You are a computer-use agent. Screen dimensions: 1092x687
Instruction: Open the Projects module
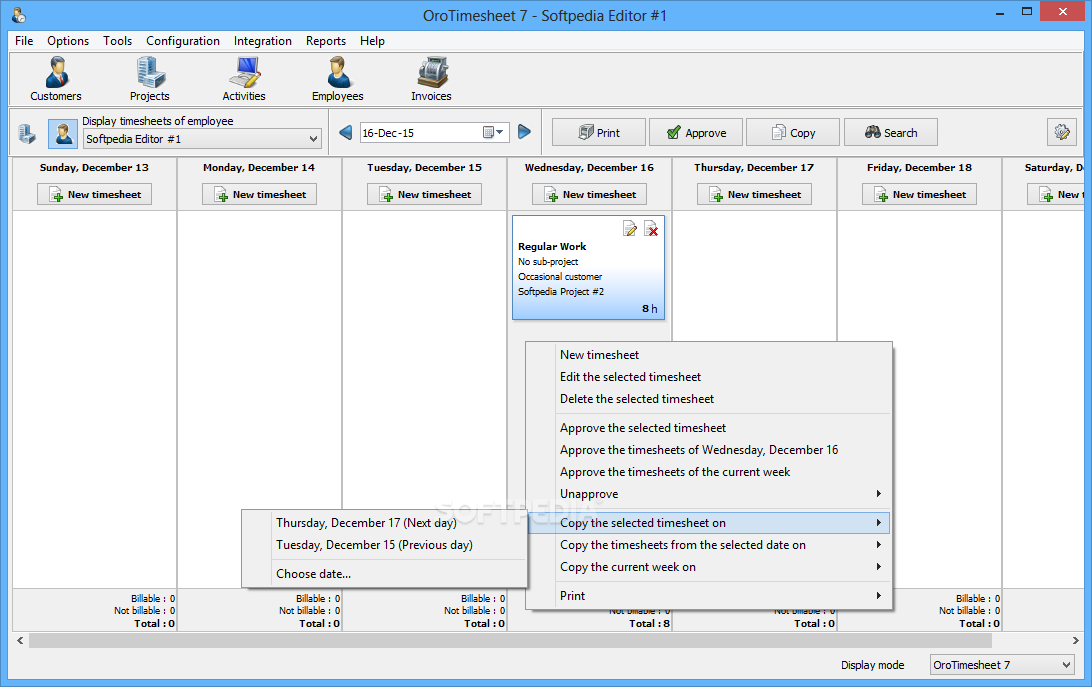click(x=150, y=79)
